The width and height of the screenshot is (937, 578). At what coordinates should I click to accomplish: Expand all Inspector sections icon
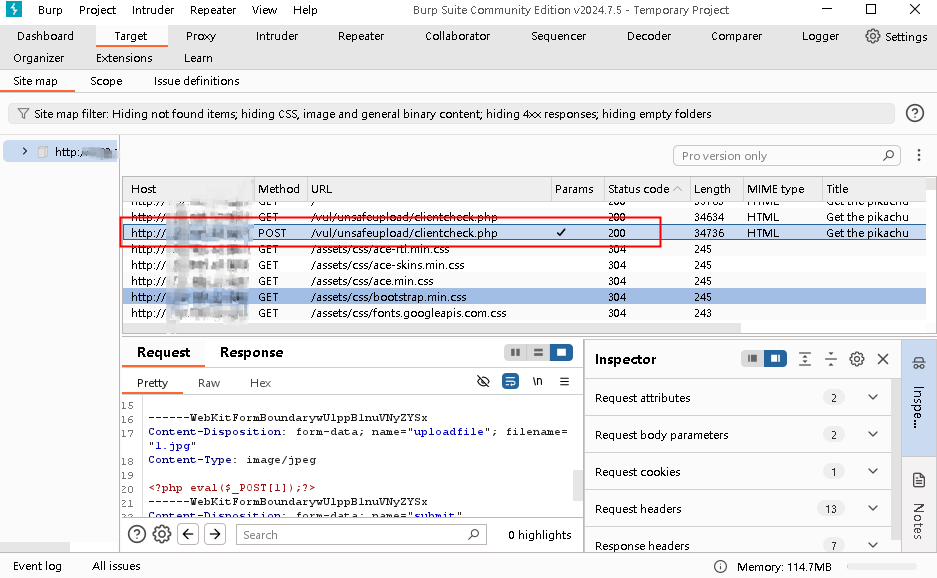805,359
